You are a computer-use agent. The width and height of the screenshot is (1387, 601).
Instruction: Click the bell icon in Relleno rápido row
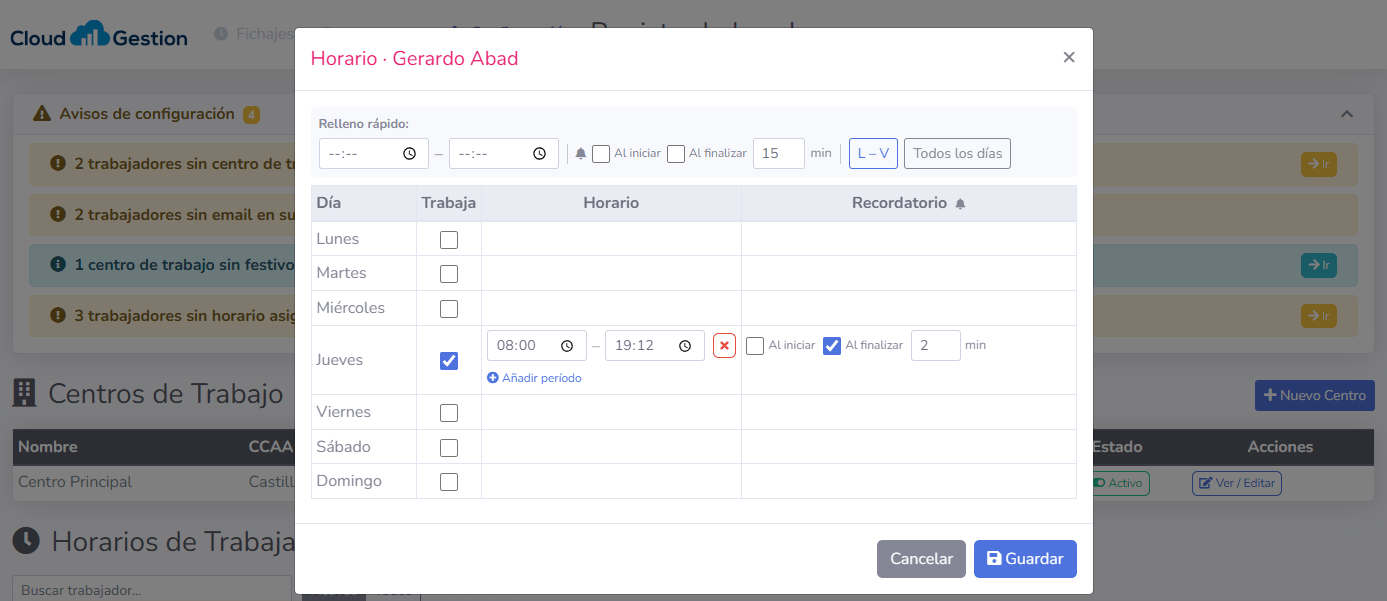[x=581, y=154]
